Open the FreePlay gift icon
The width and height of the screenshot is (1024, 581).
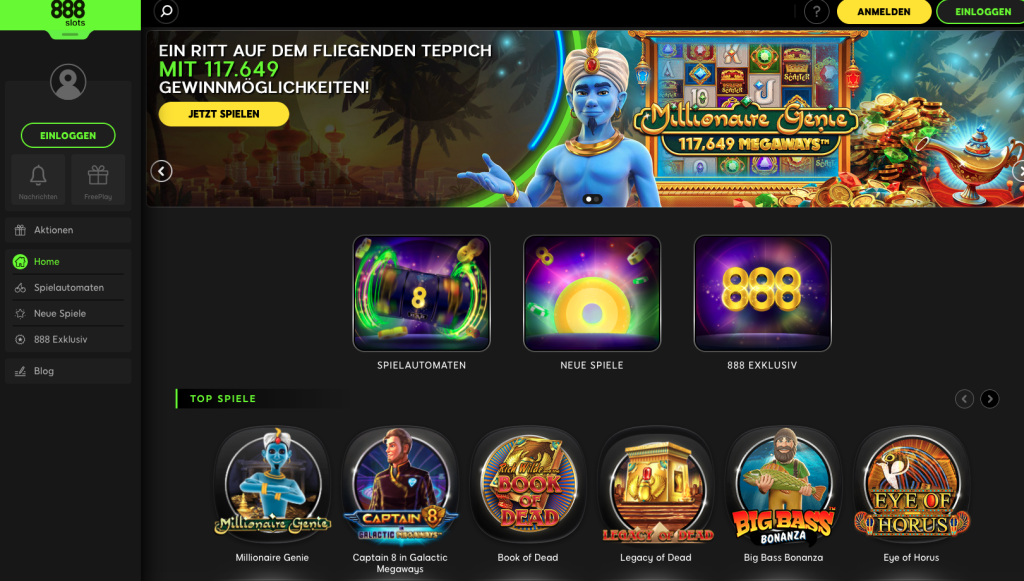(98, 180)
